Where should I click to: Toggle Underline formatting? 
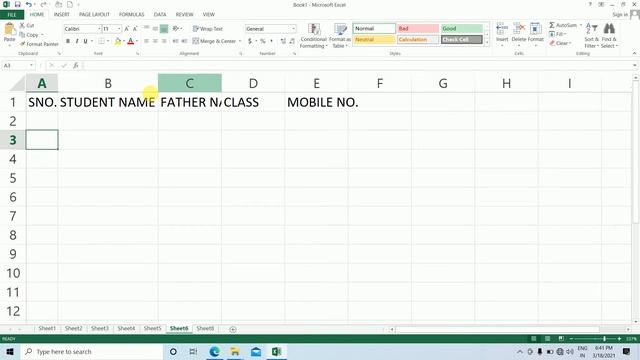(x=85, y=41)
